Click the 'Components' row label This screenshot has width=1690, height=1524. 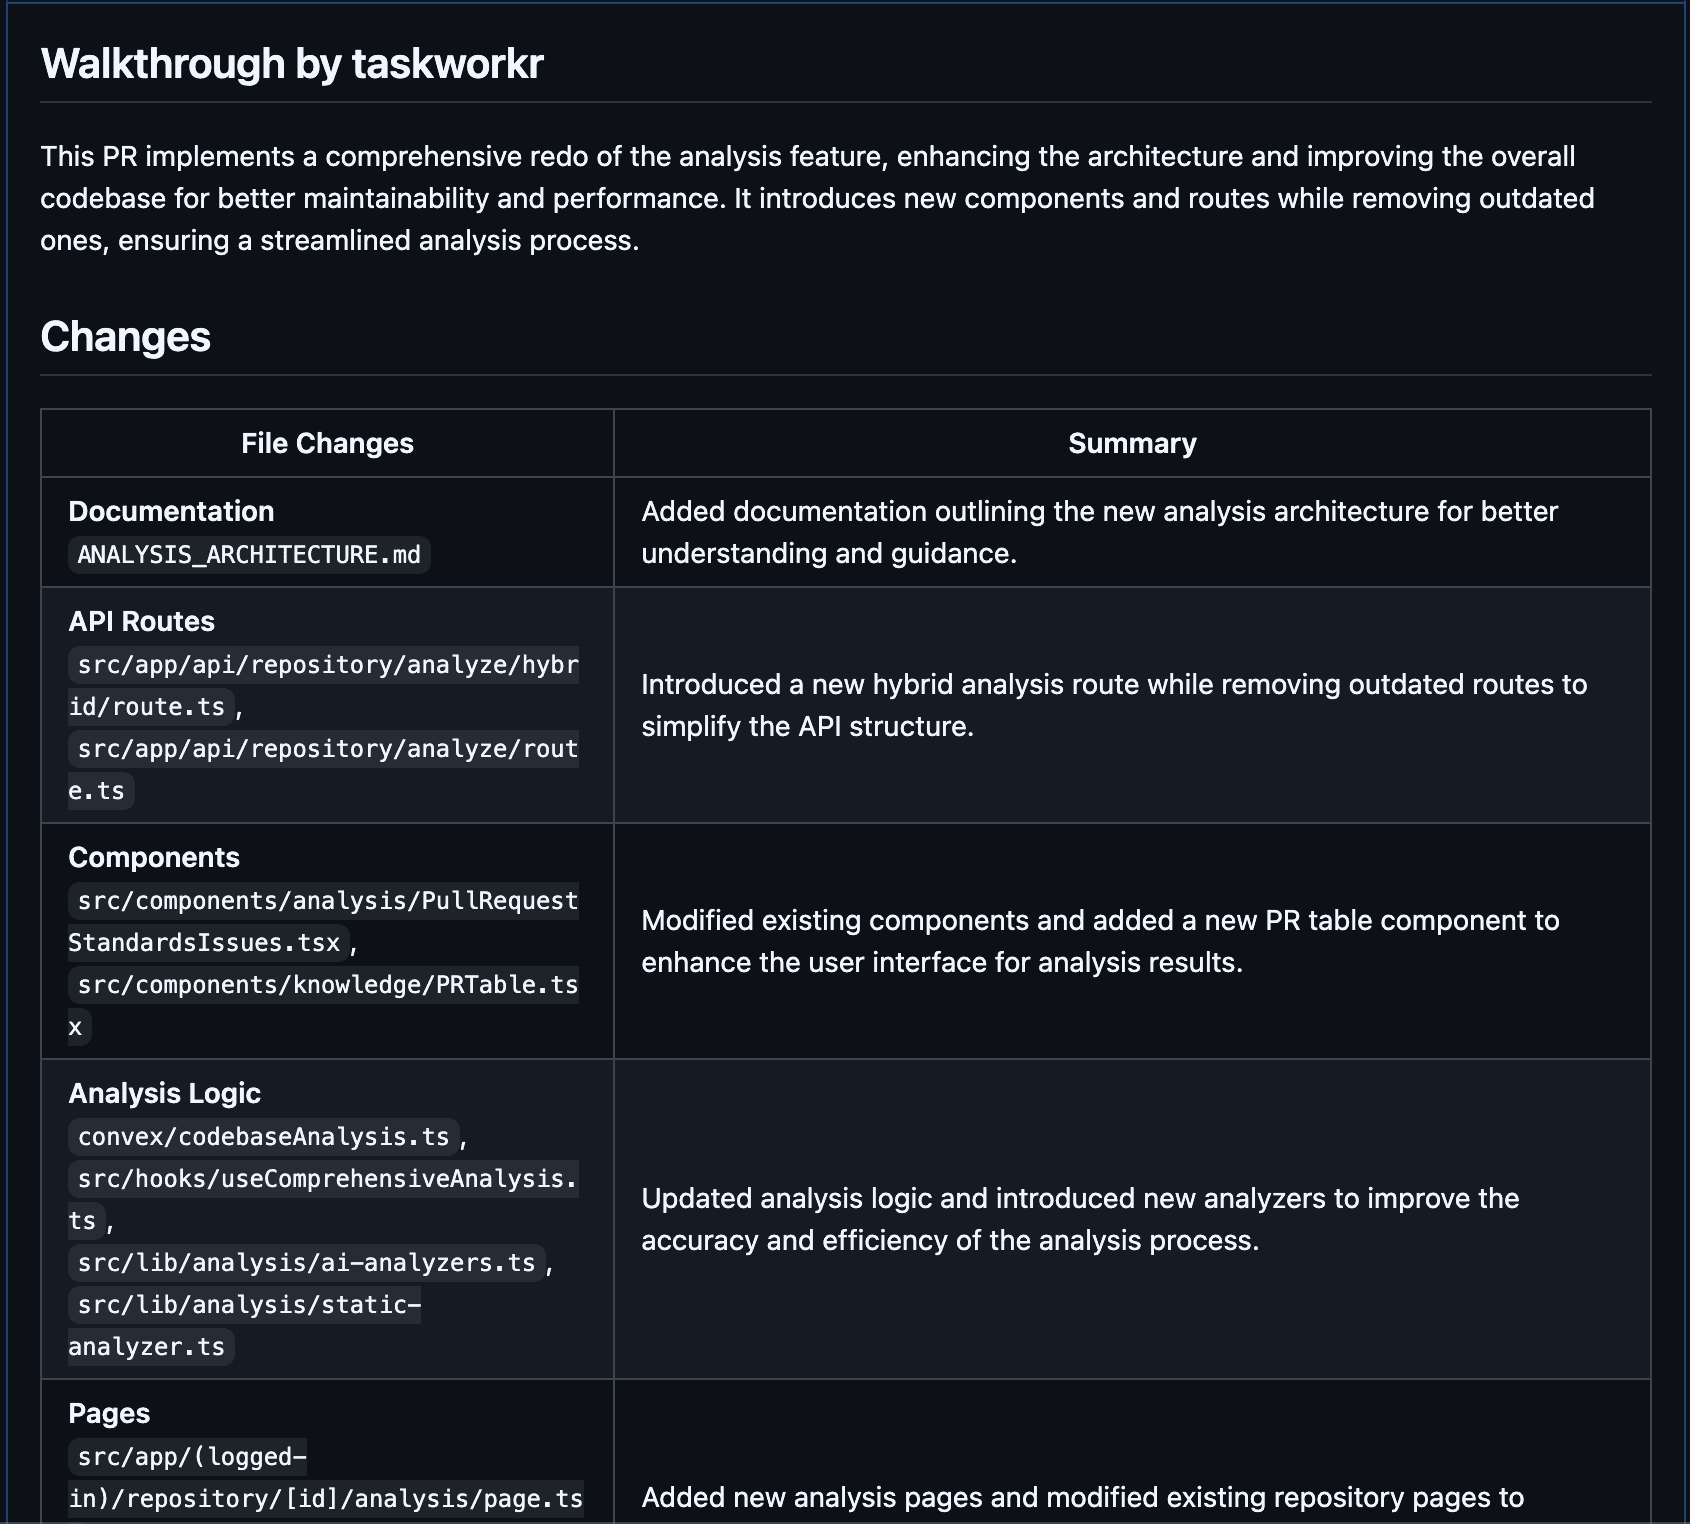pos(154,857)
